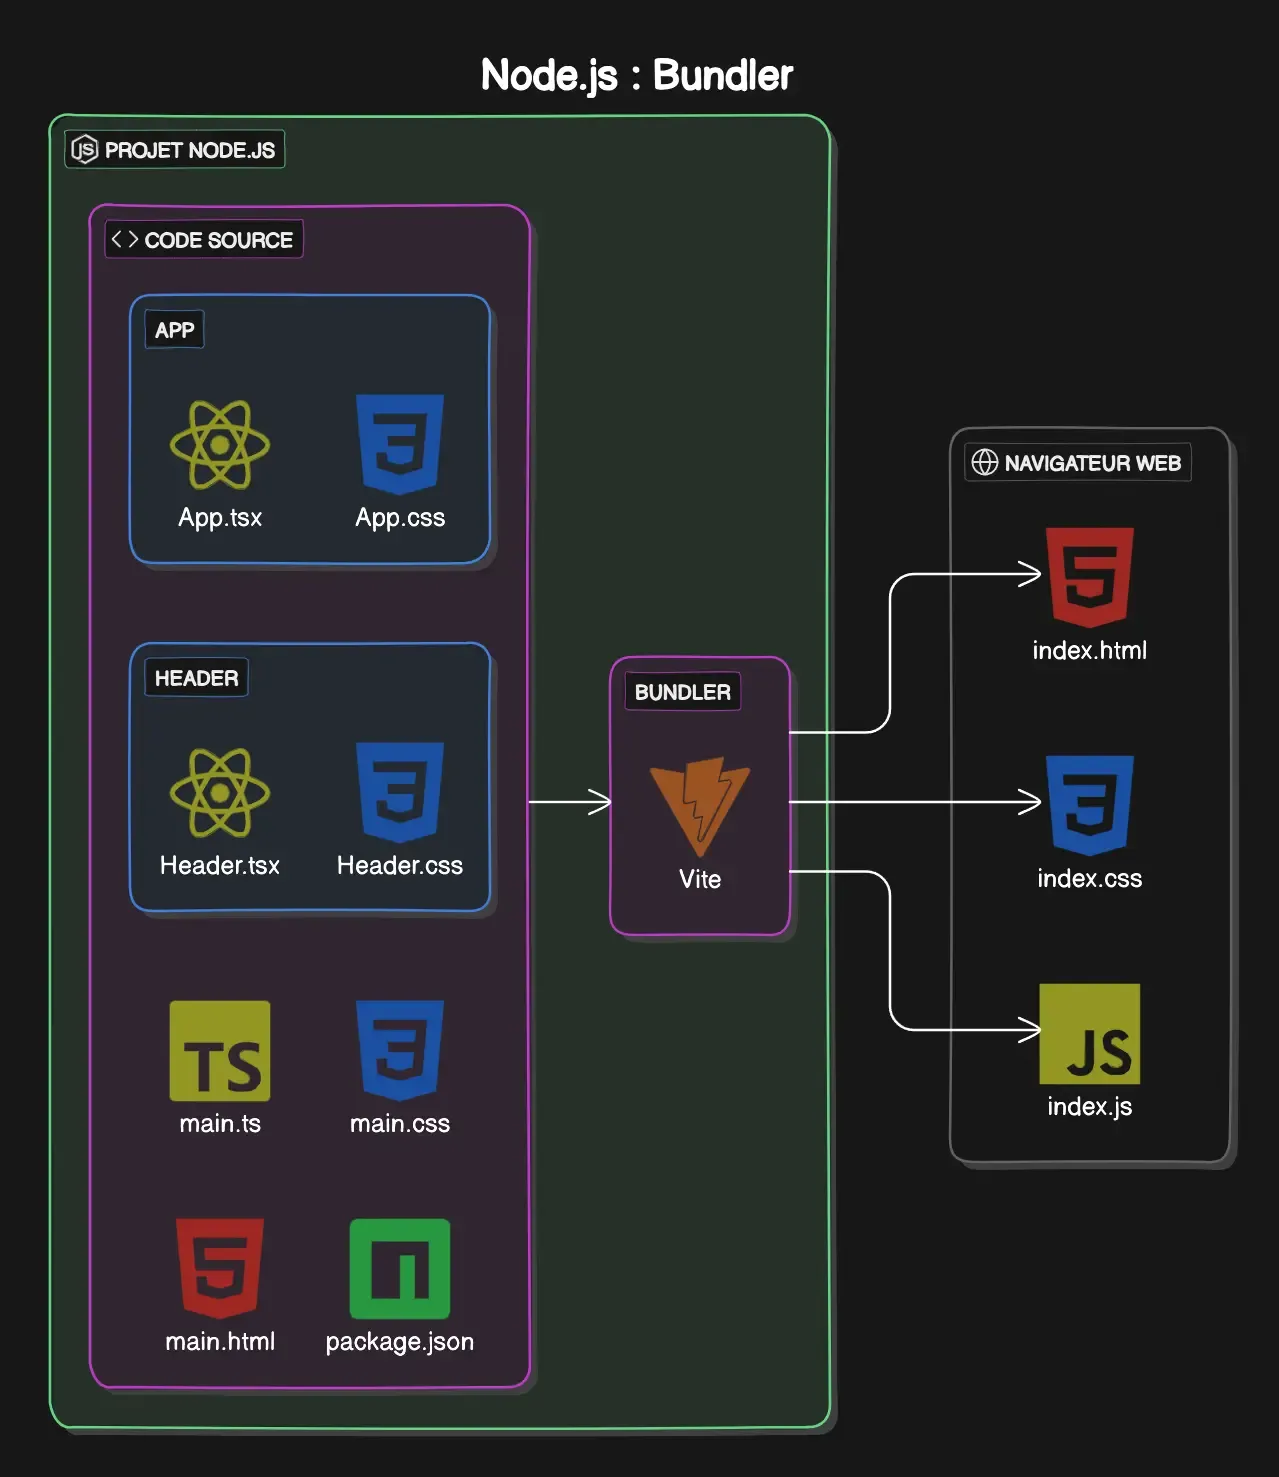Click the App.tsx file name
This screenshot has width=1279, height=1477.
[x=220, y=518]
